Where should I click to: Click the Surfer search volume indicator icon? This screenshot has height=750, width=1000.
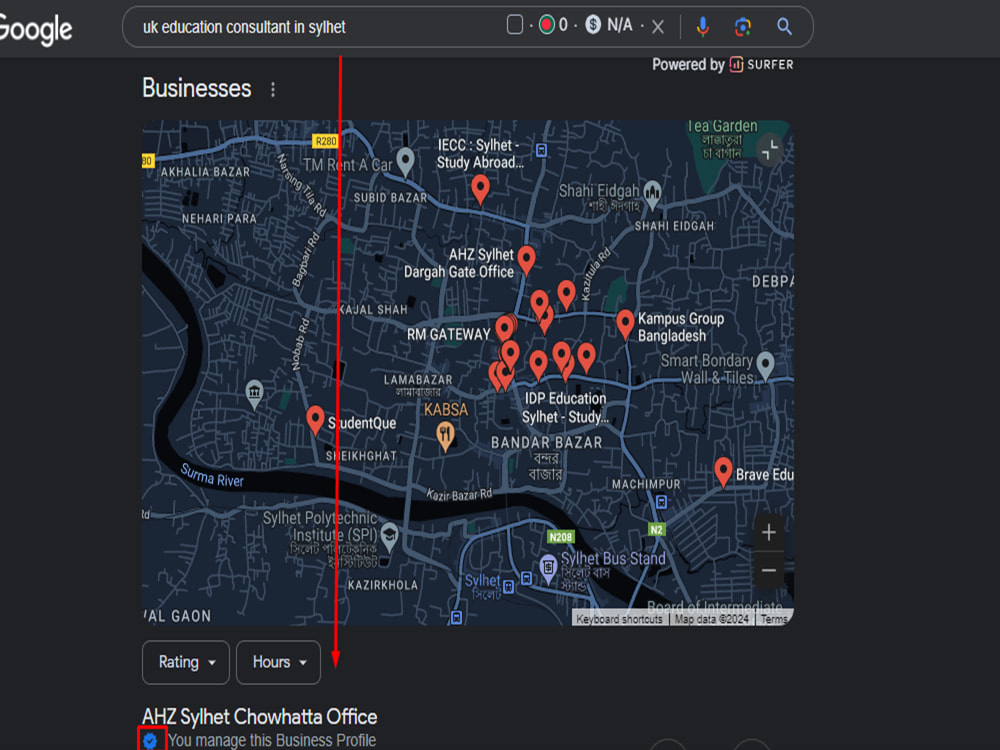point(547,25)
